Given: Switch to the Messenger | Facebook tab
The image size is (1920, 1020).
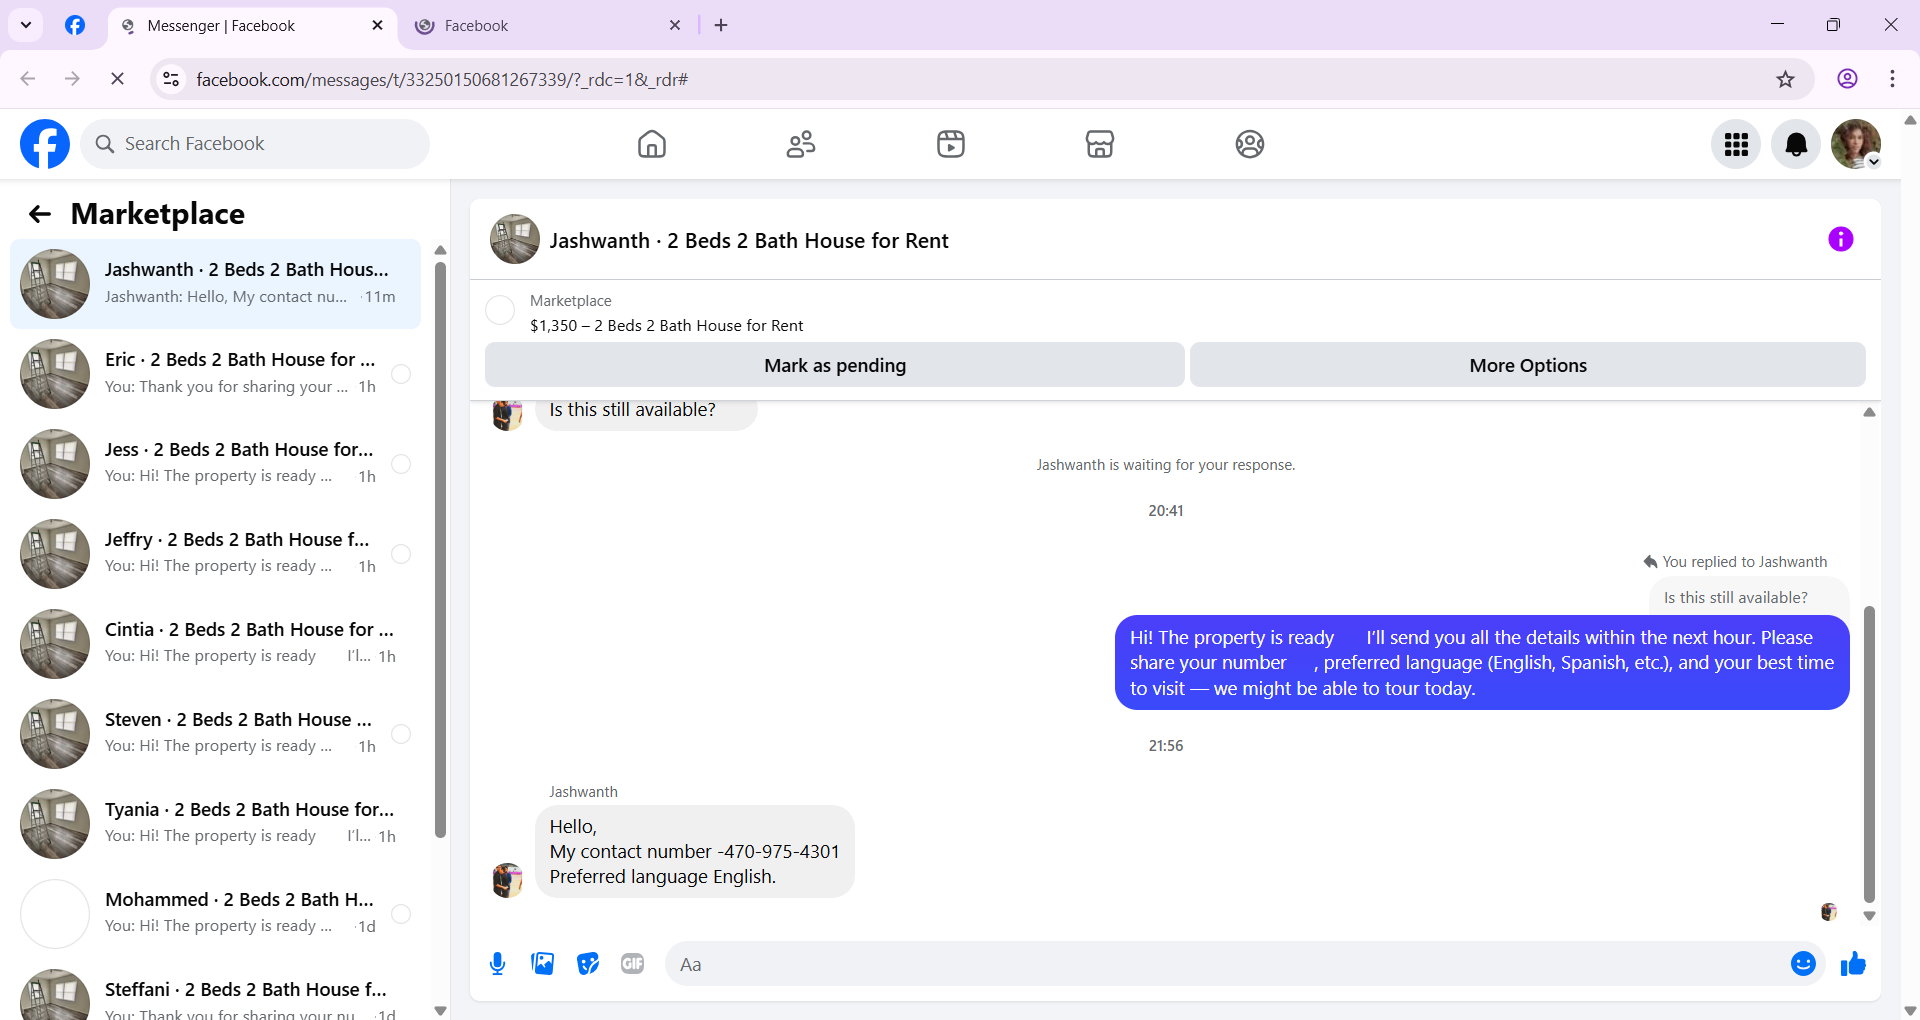Looking at the screenshot, I should (x=253, y=25).
